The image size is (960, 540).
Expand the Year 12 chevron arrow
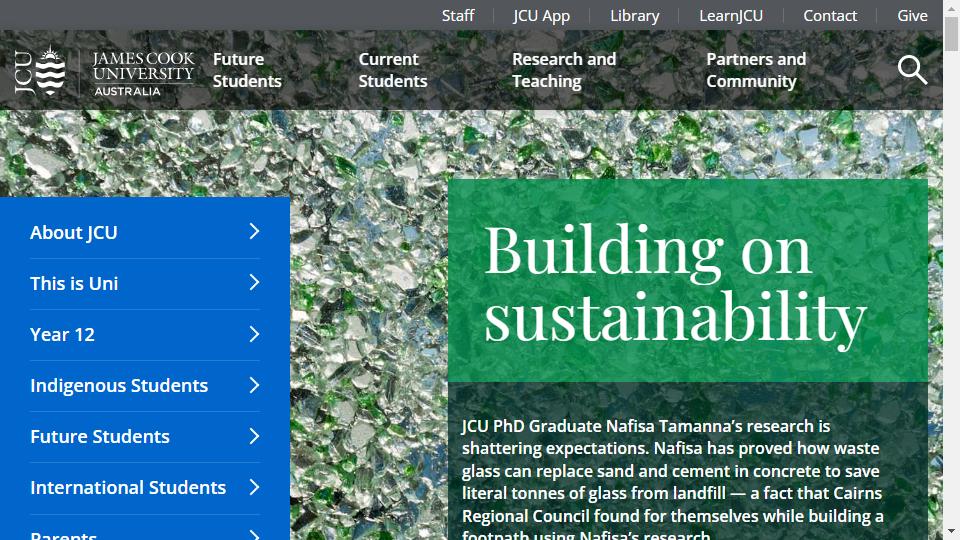click(255, 334)
